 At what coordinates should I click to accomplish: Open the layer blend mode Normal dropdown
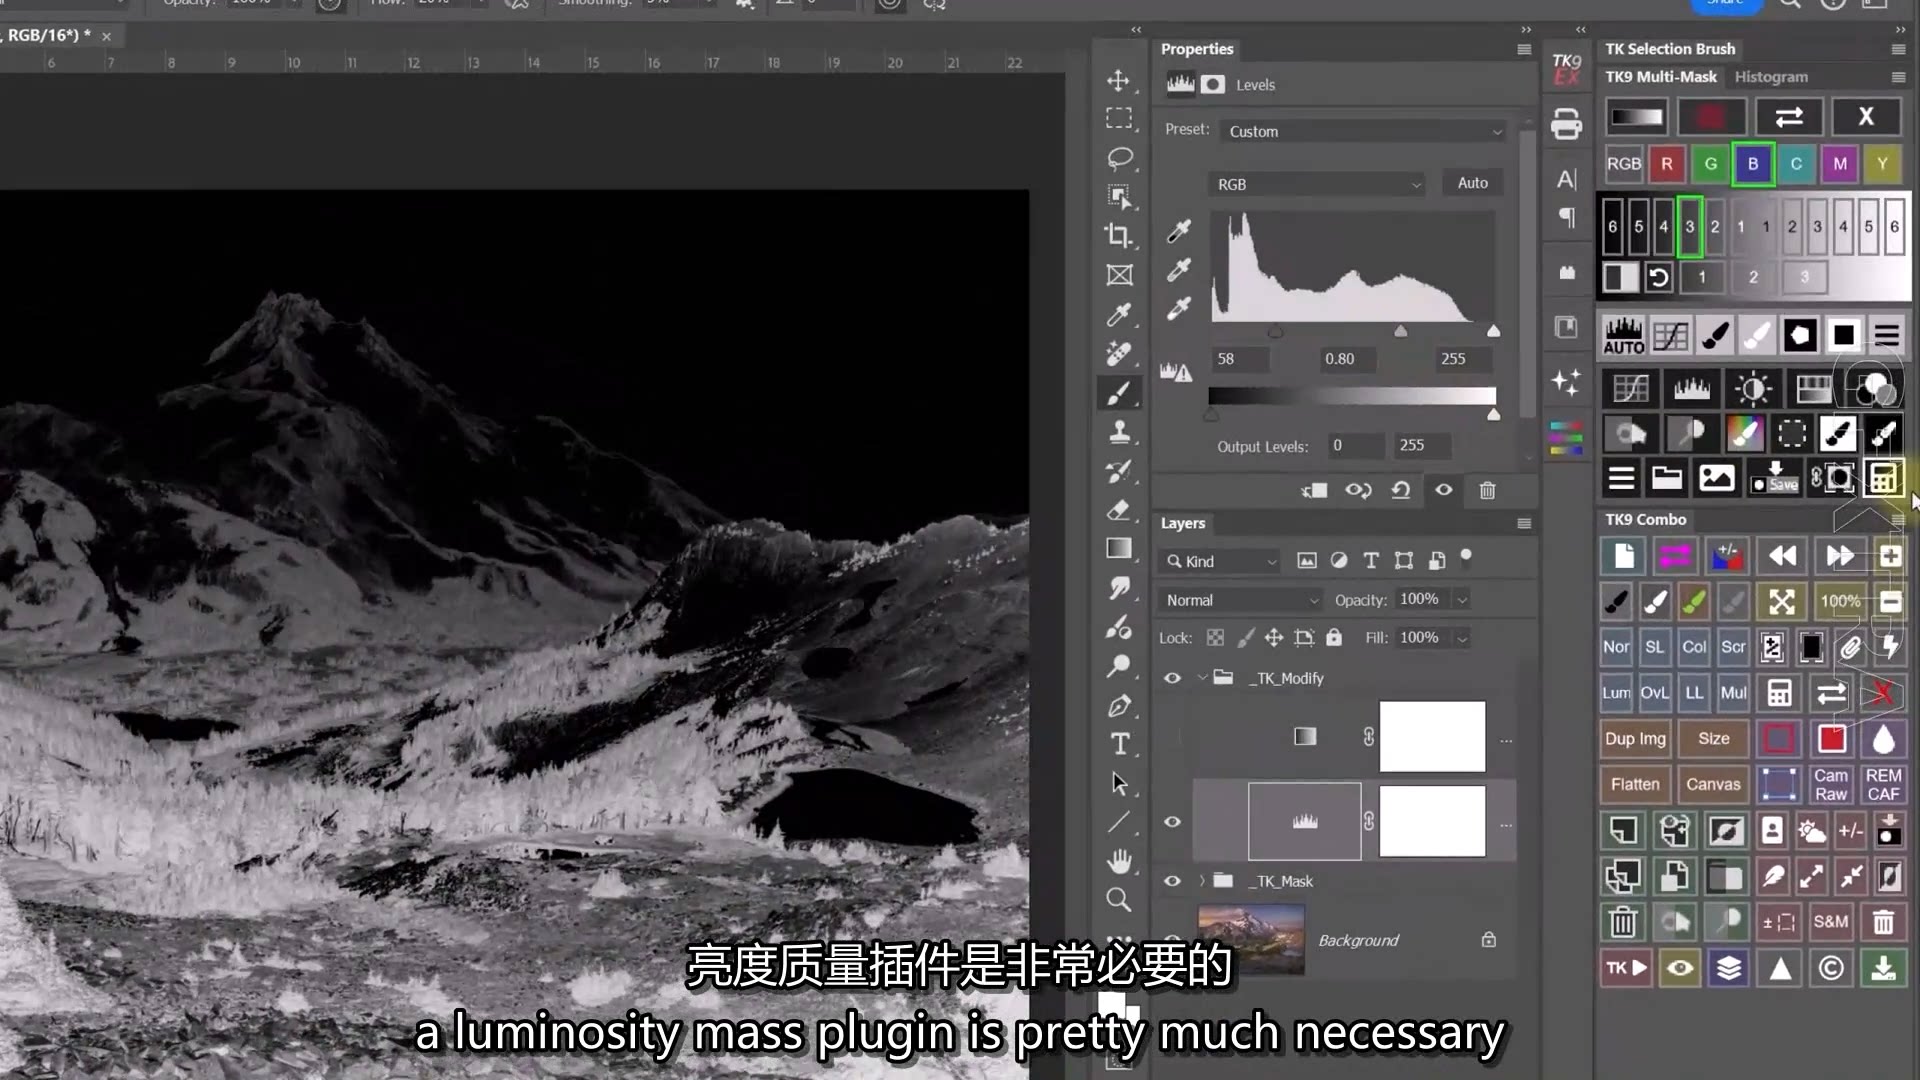[1241, 600]
